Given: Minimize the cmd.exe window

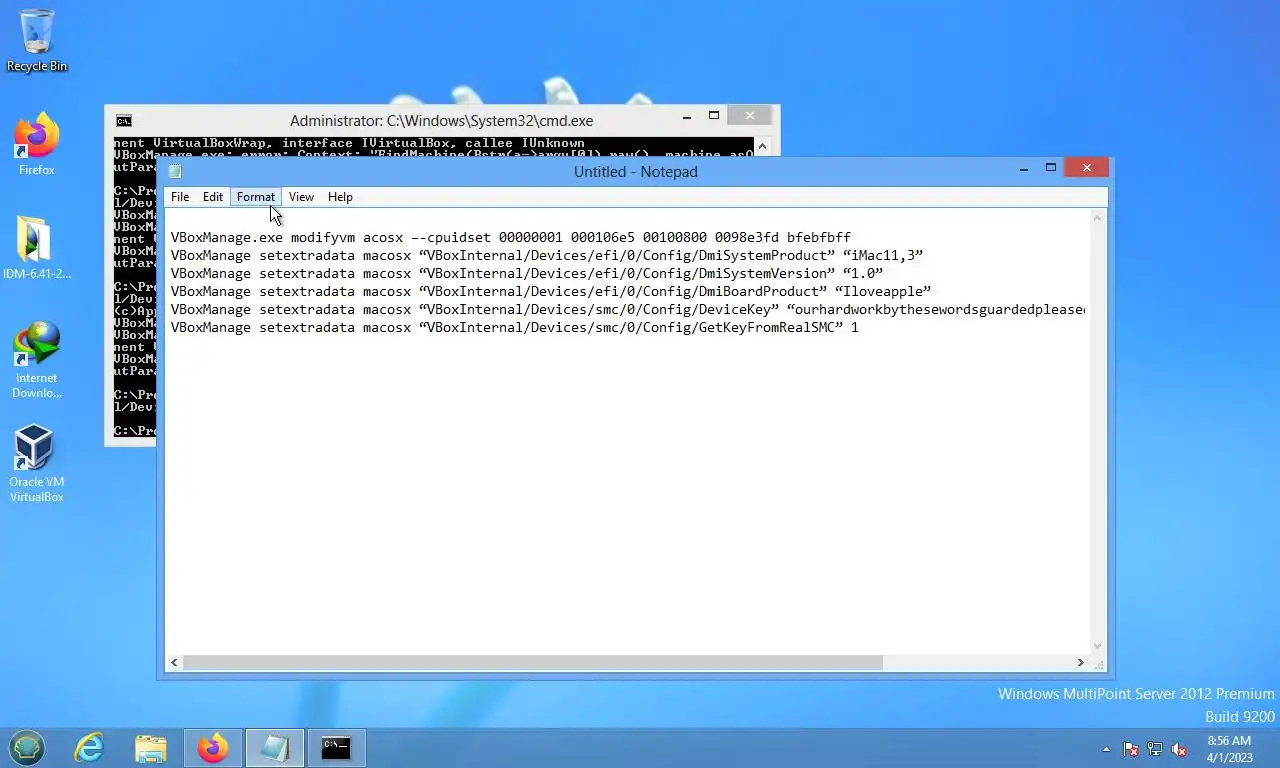Looking at the screenshot, I should click(x=687, y=116).
